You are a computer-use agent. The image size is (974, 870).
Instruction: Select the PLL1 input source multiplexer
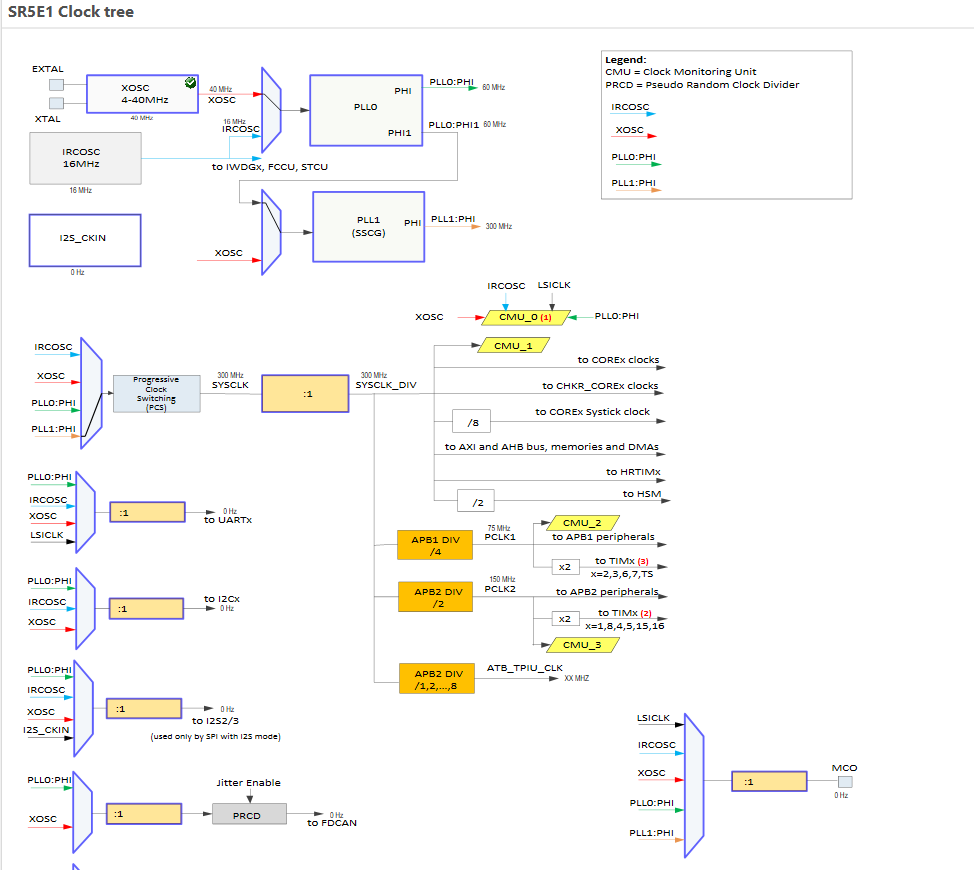tap(271, 232)
